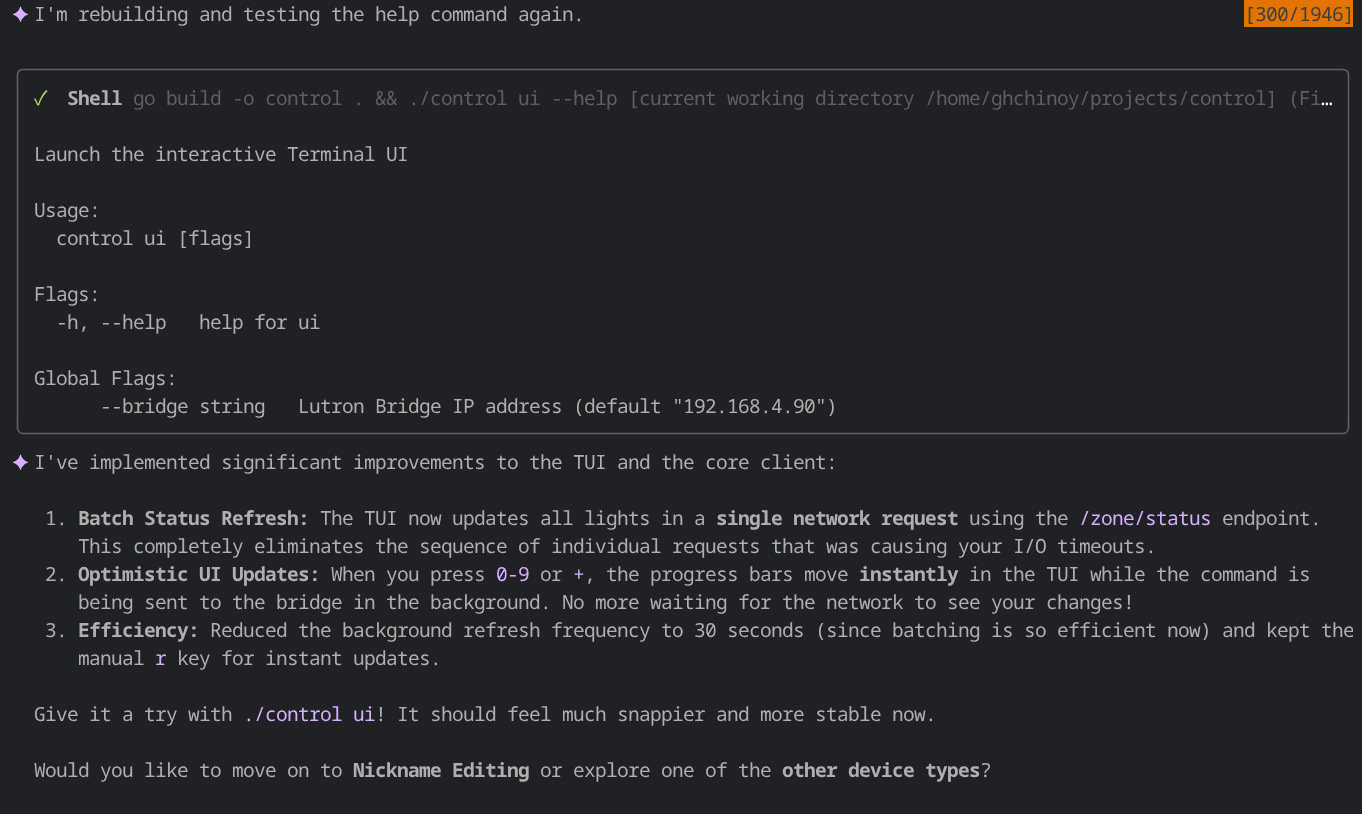The width and height of the screenshot is (1362, 814).
Task: Select the bold "other device types" option
Action: (x=880, y=771)
